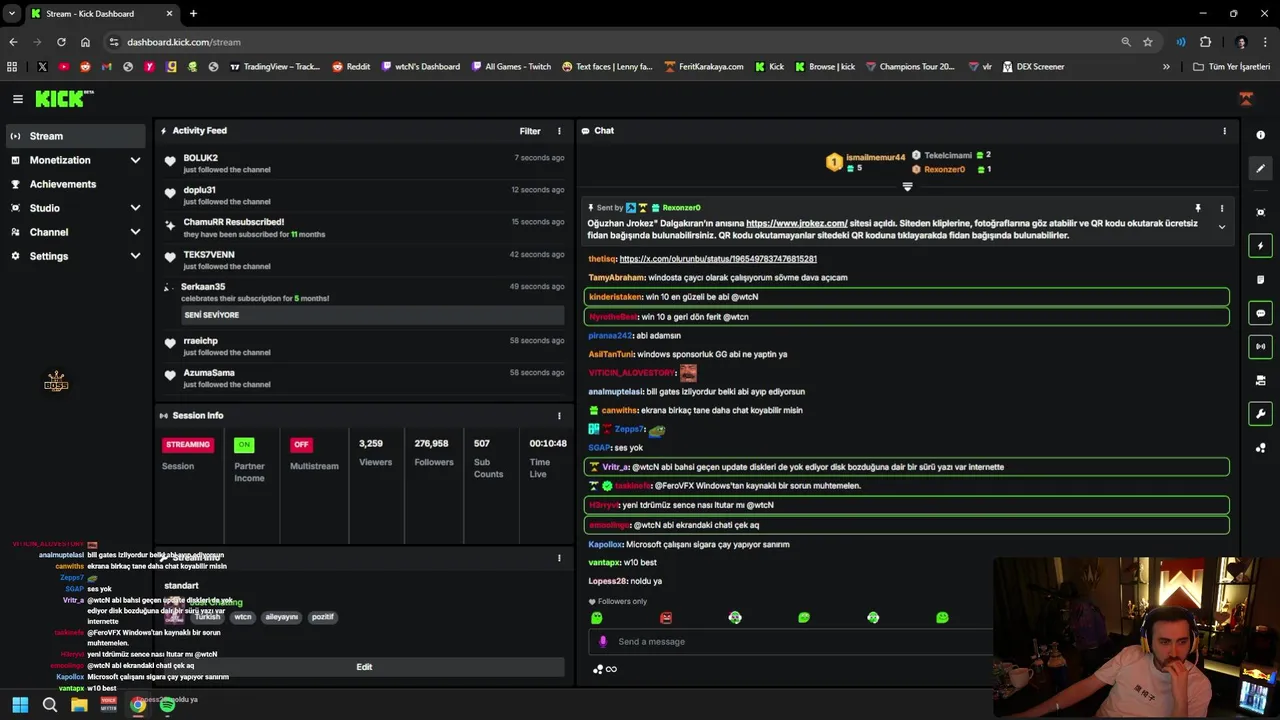Open the jrokez.com link in pinned message
Viewport: 1280px width, 720px height.
pyautogui.click(x=797, y=223)
